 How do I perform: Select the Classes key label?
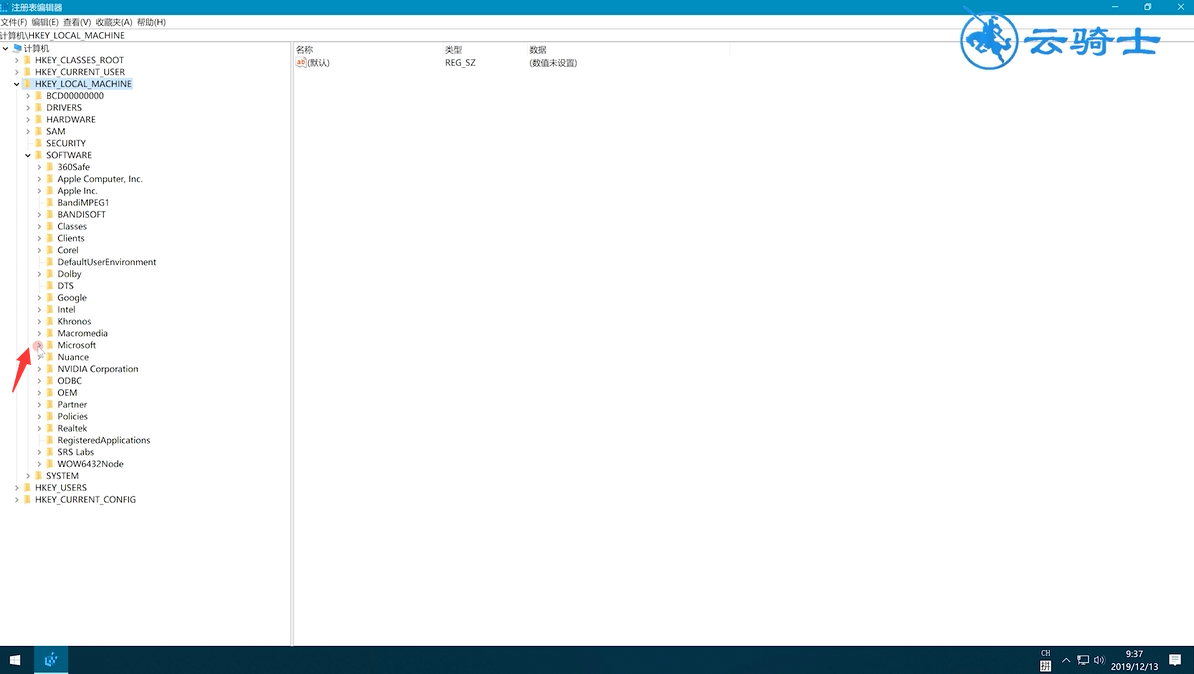click(x=72, y=226)
